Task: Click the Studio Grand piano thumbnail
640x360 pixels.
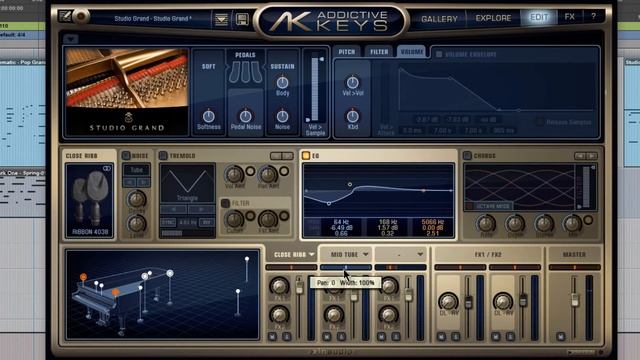Action: coord(127,92)
